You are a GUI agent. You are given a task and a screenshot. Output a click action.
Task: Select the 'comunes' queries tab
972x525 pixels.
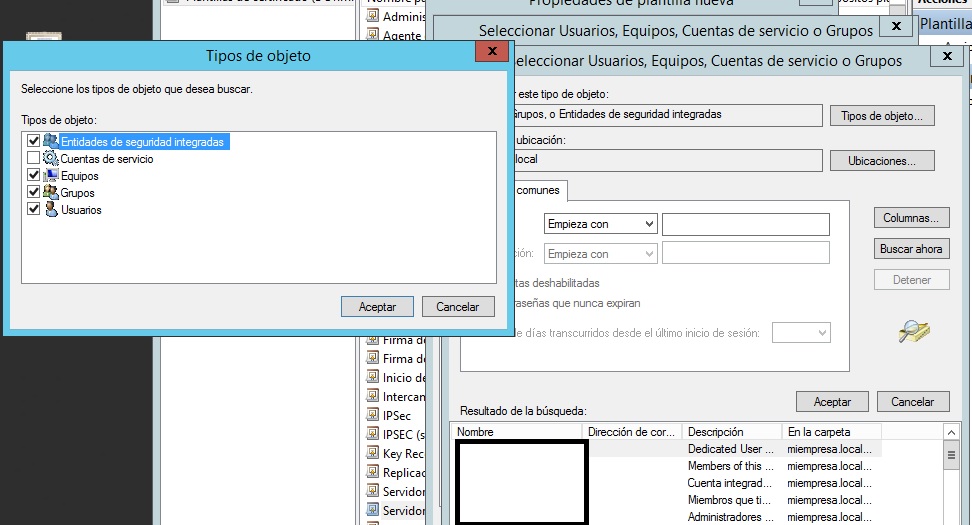point(538,190)
